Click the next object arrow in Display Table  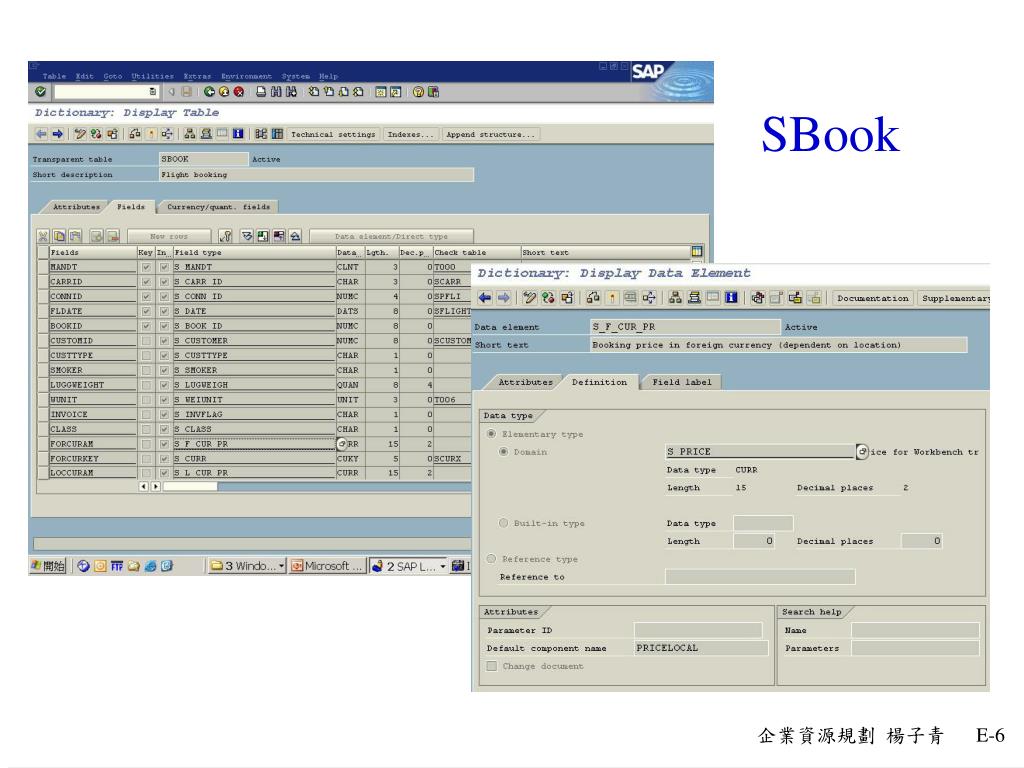[x=58, y=134]
